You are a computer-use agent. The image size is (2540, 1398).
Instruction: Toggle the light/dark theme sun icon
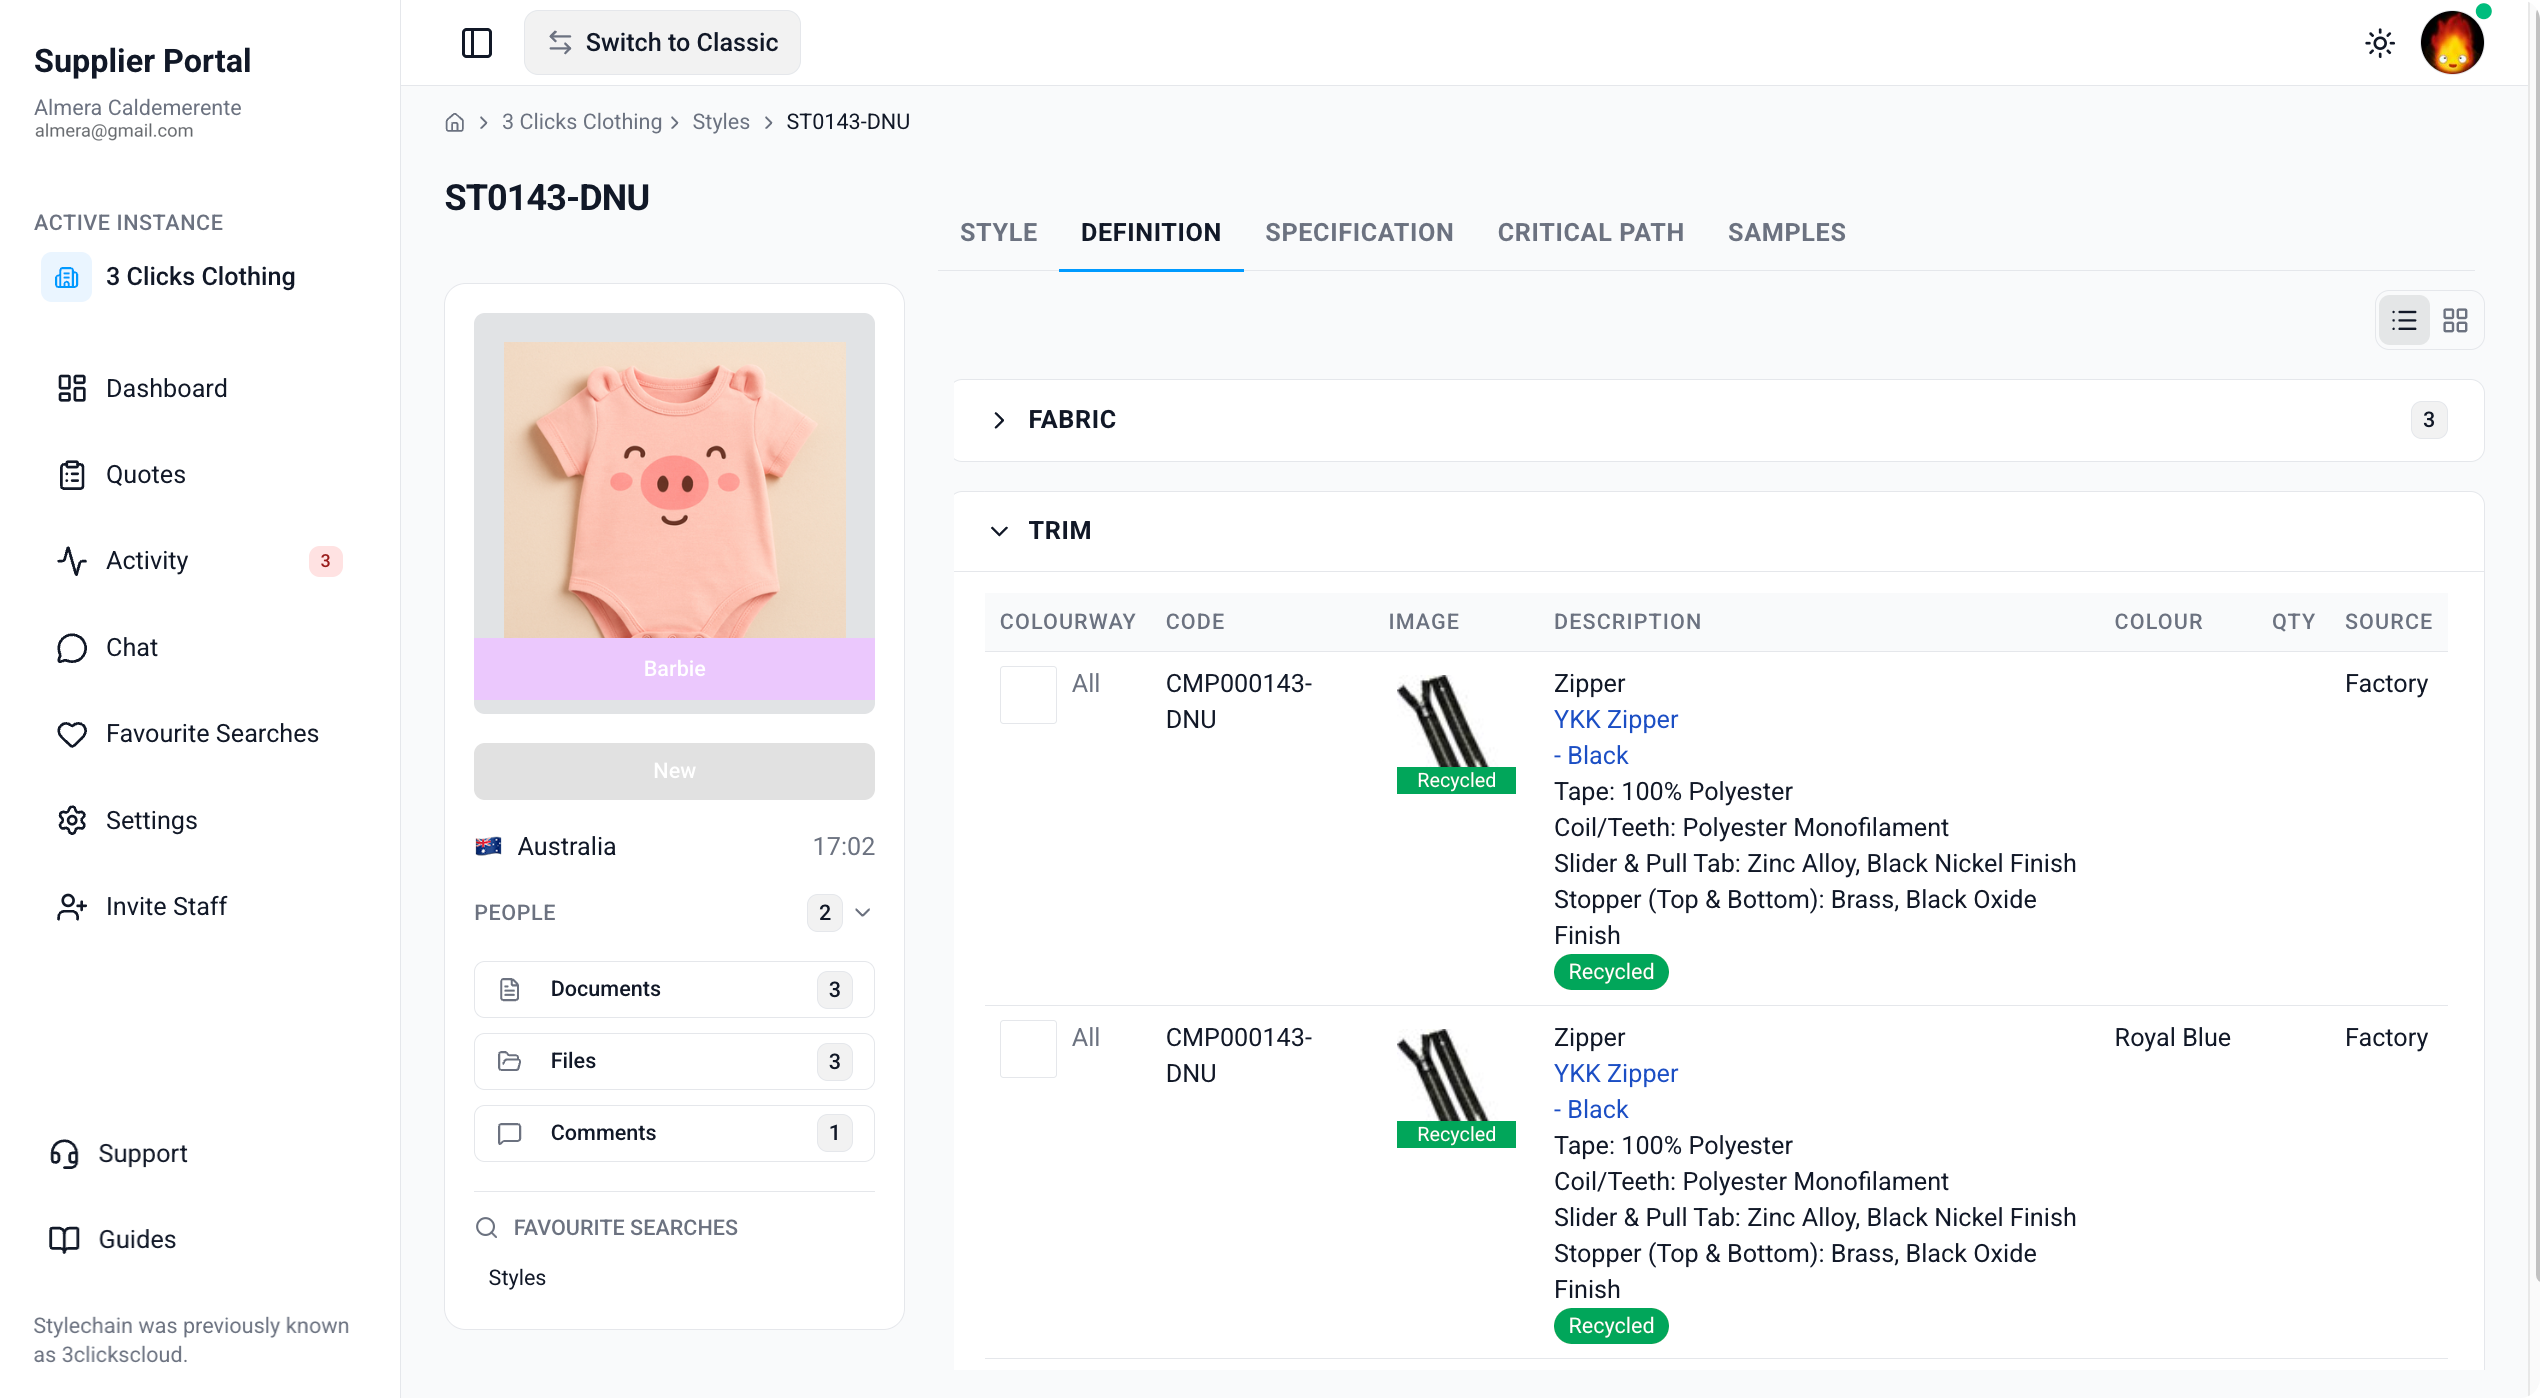pos(2380,43)
